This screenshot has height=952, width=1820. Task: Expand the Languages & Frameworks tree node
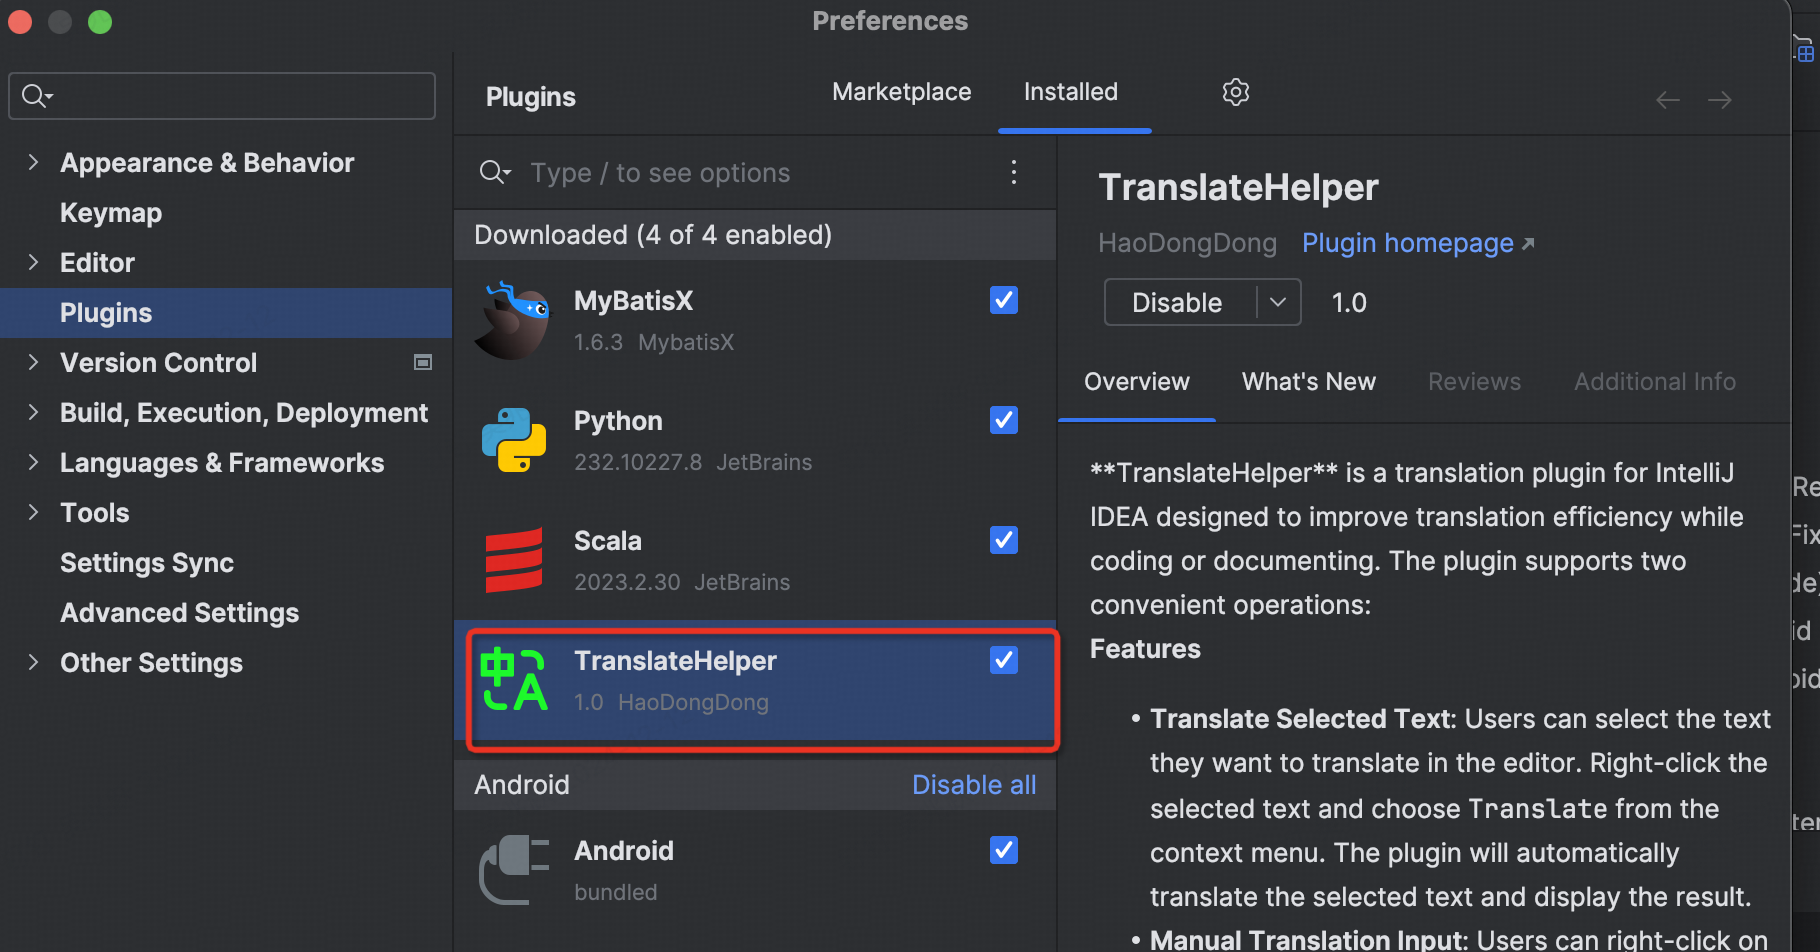point(34,463)
